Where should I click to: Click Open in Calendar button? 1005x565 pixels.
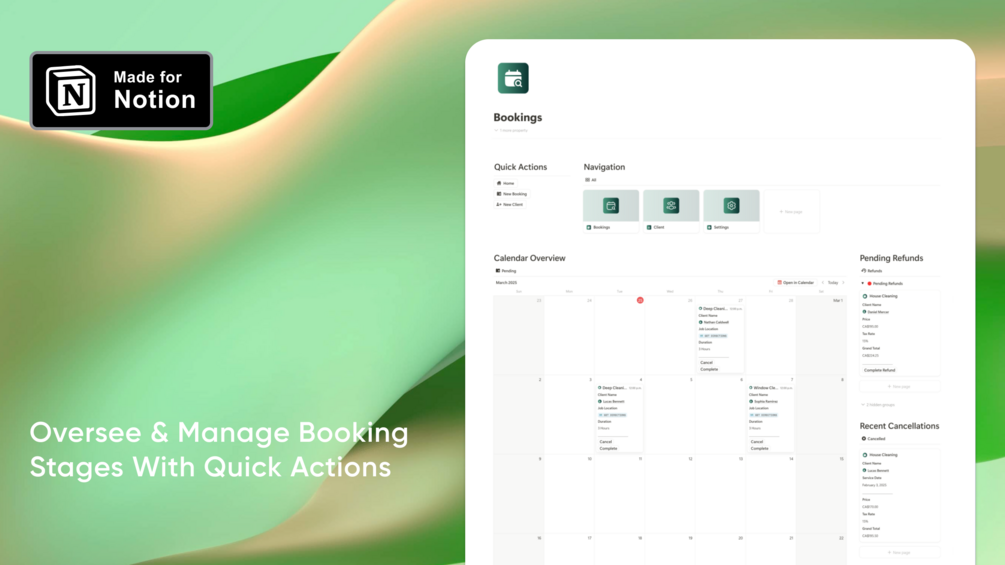click(x=795, y=282)
